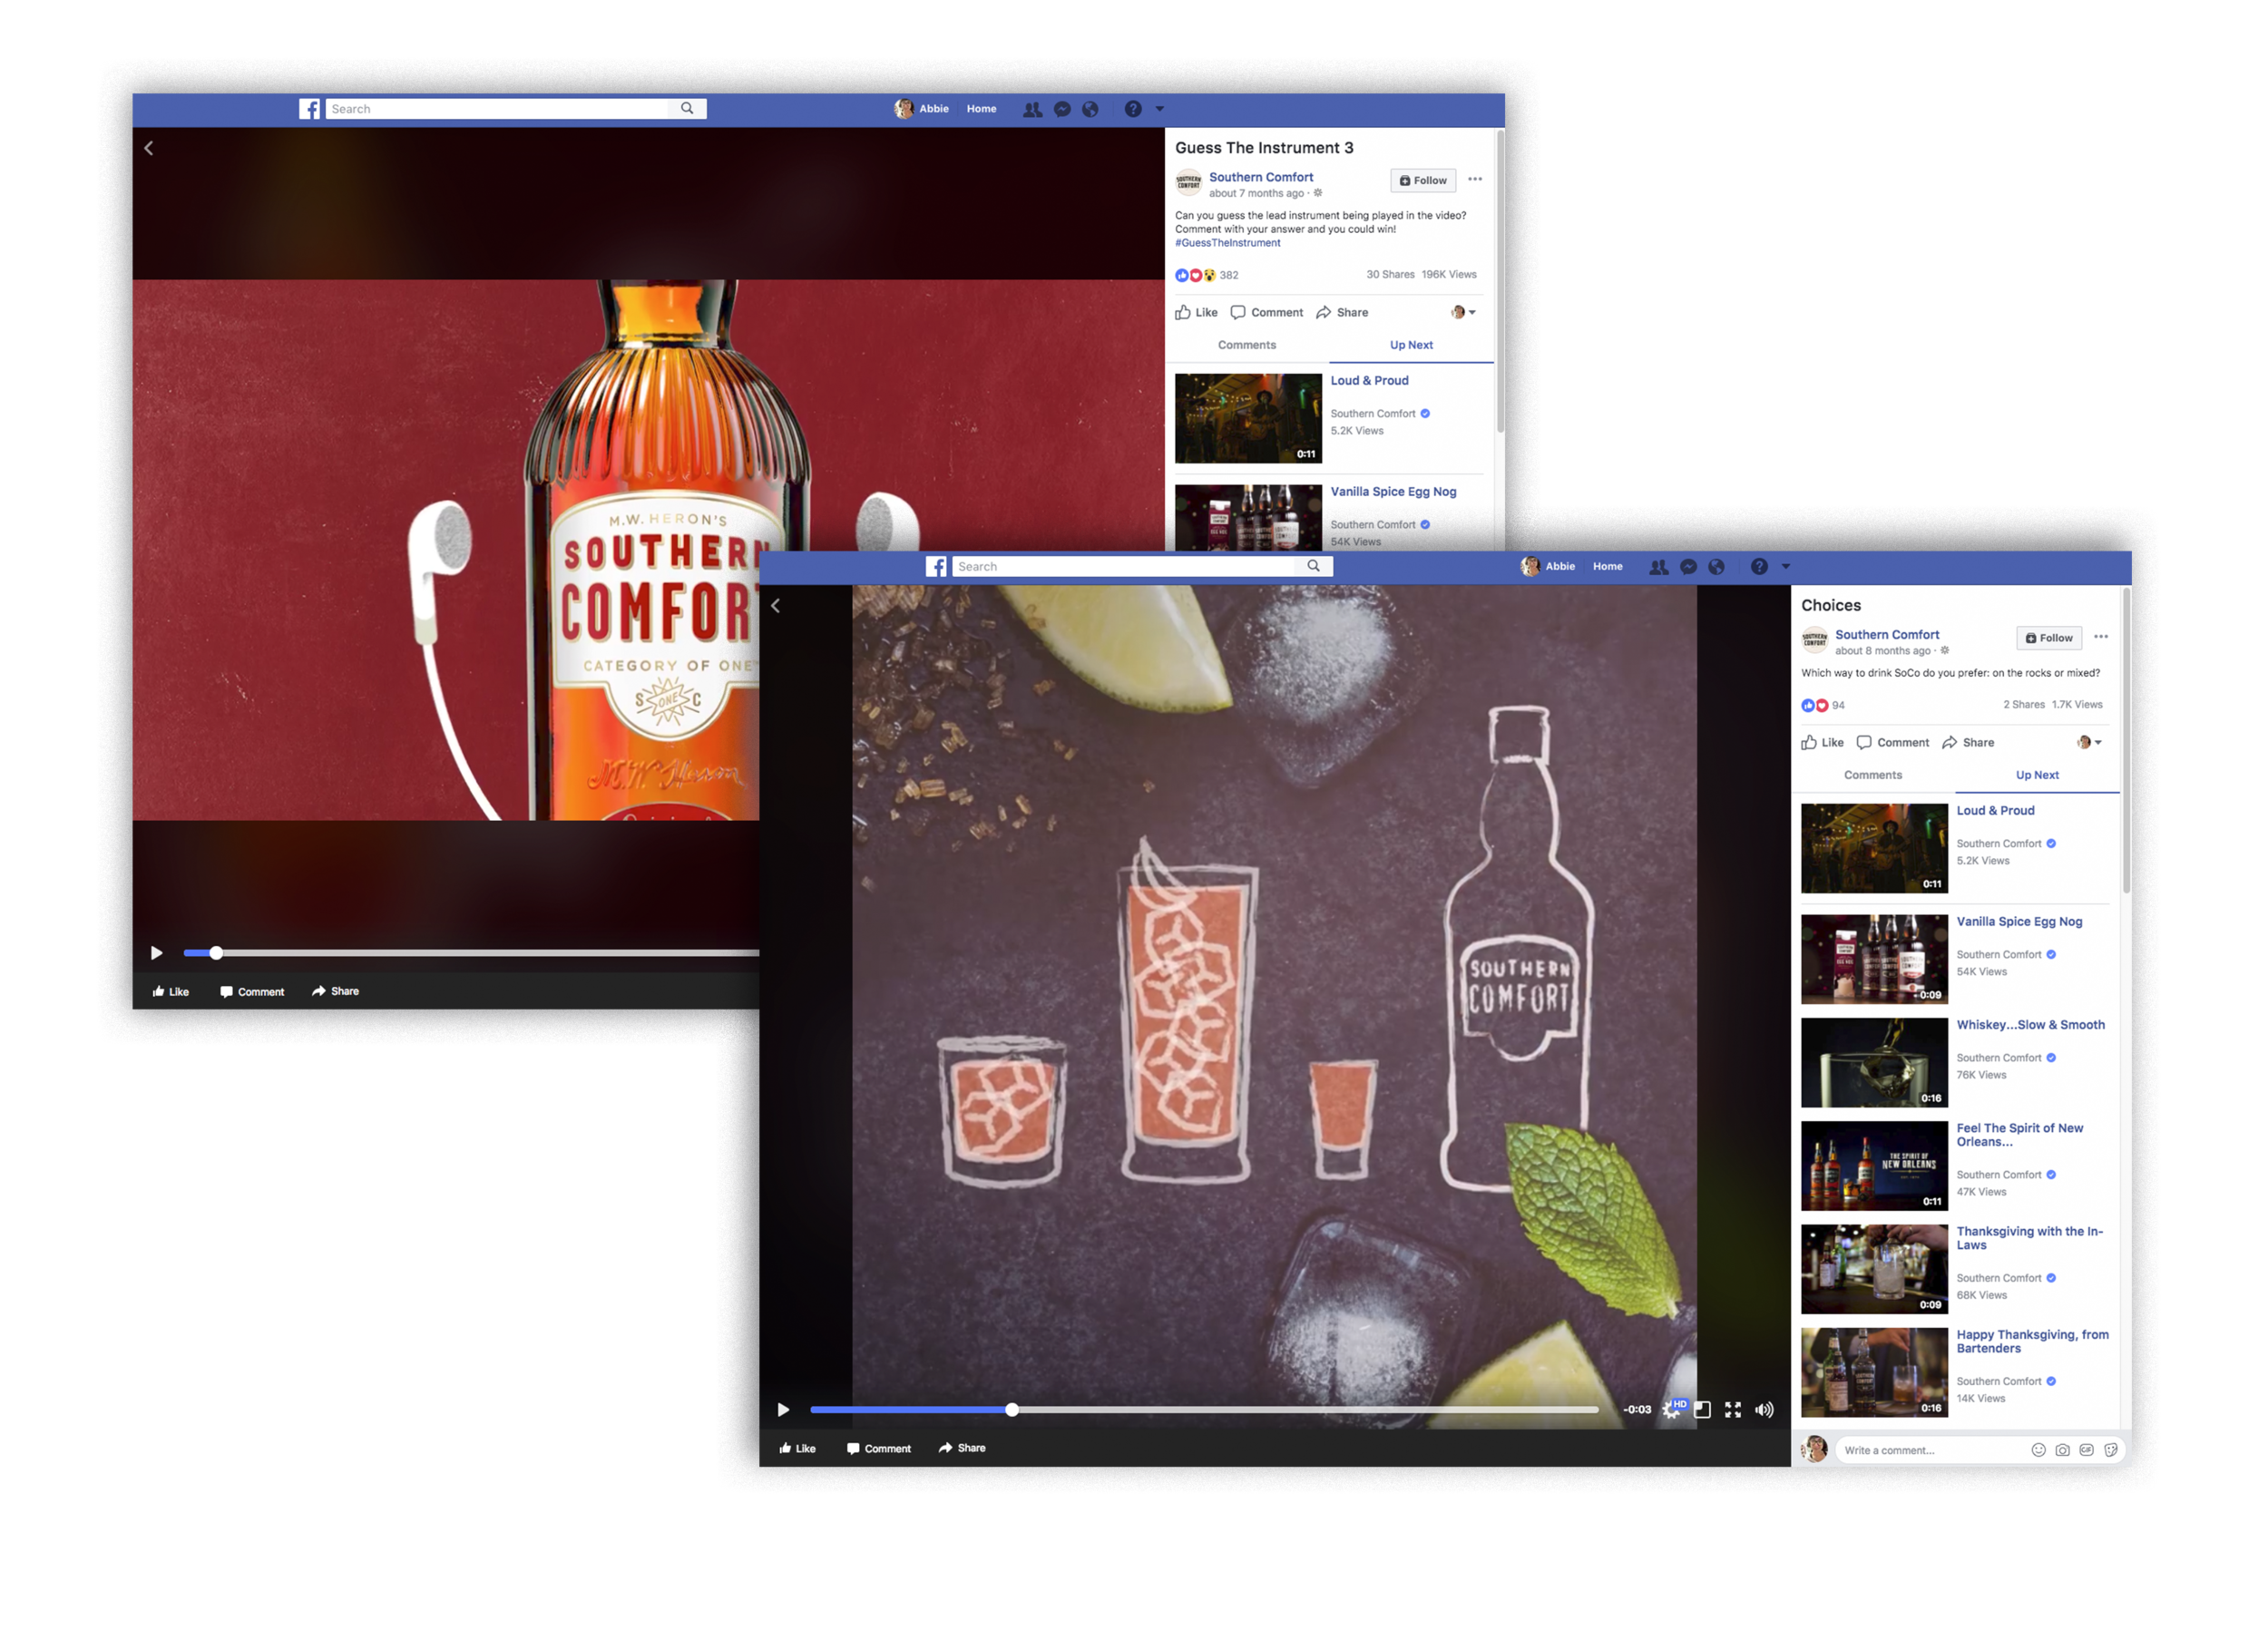Change commenting identity in Guess The Instrument window
Viewport: 2268px width, 1649px height.
1463,312
